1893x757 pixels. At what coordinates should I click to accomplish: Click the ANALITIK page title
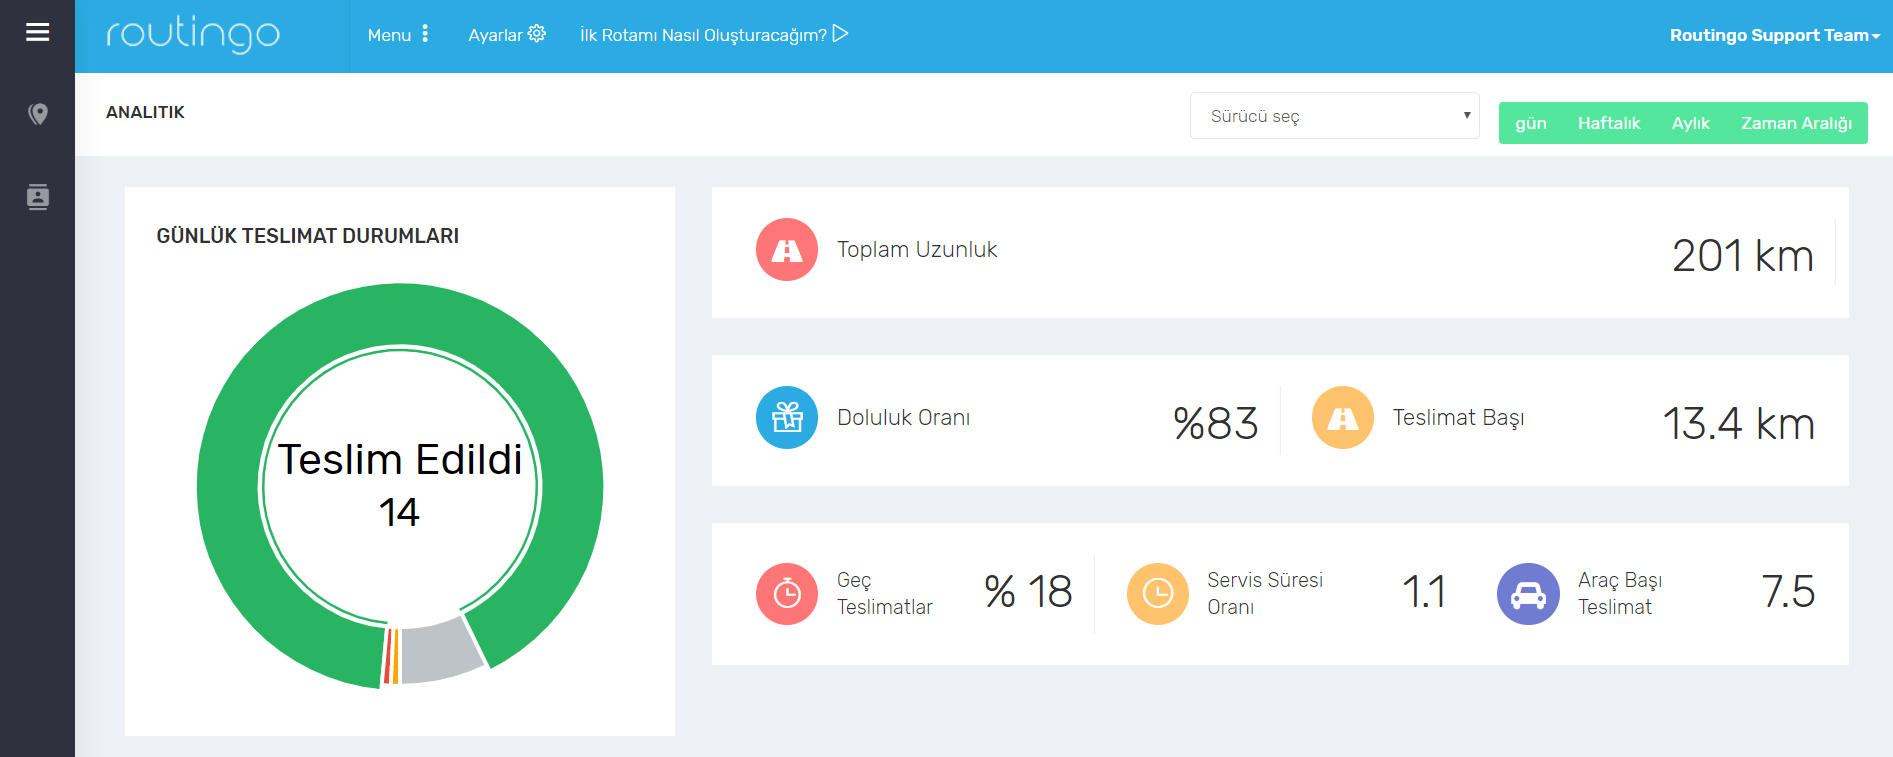tap(146, 112)
